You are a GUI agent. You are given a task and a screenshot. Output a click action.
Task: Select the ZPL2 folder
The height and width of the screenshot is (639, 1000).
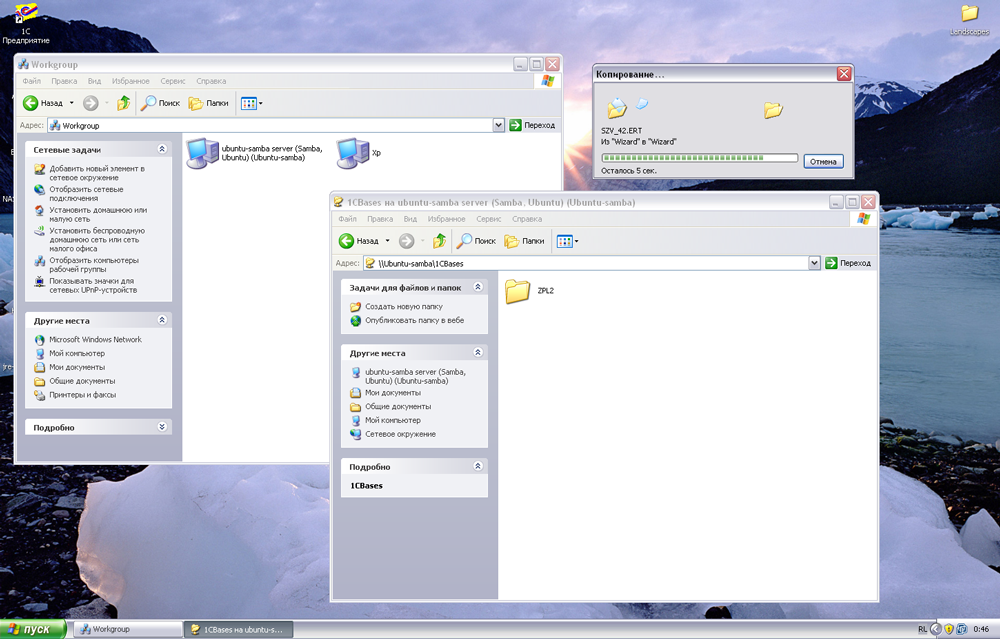(x=518, y=291)
